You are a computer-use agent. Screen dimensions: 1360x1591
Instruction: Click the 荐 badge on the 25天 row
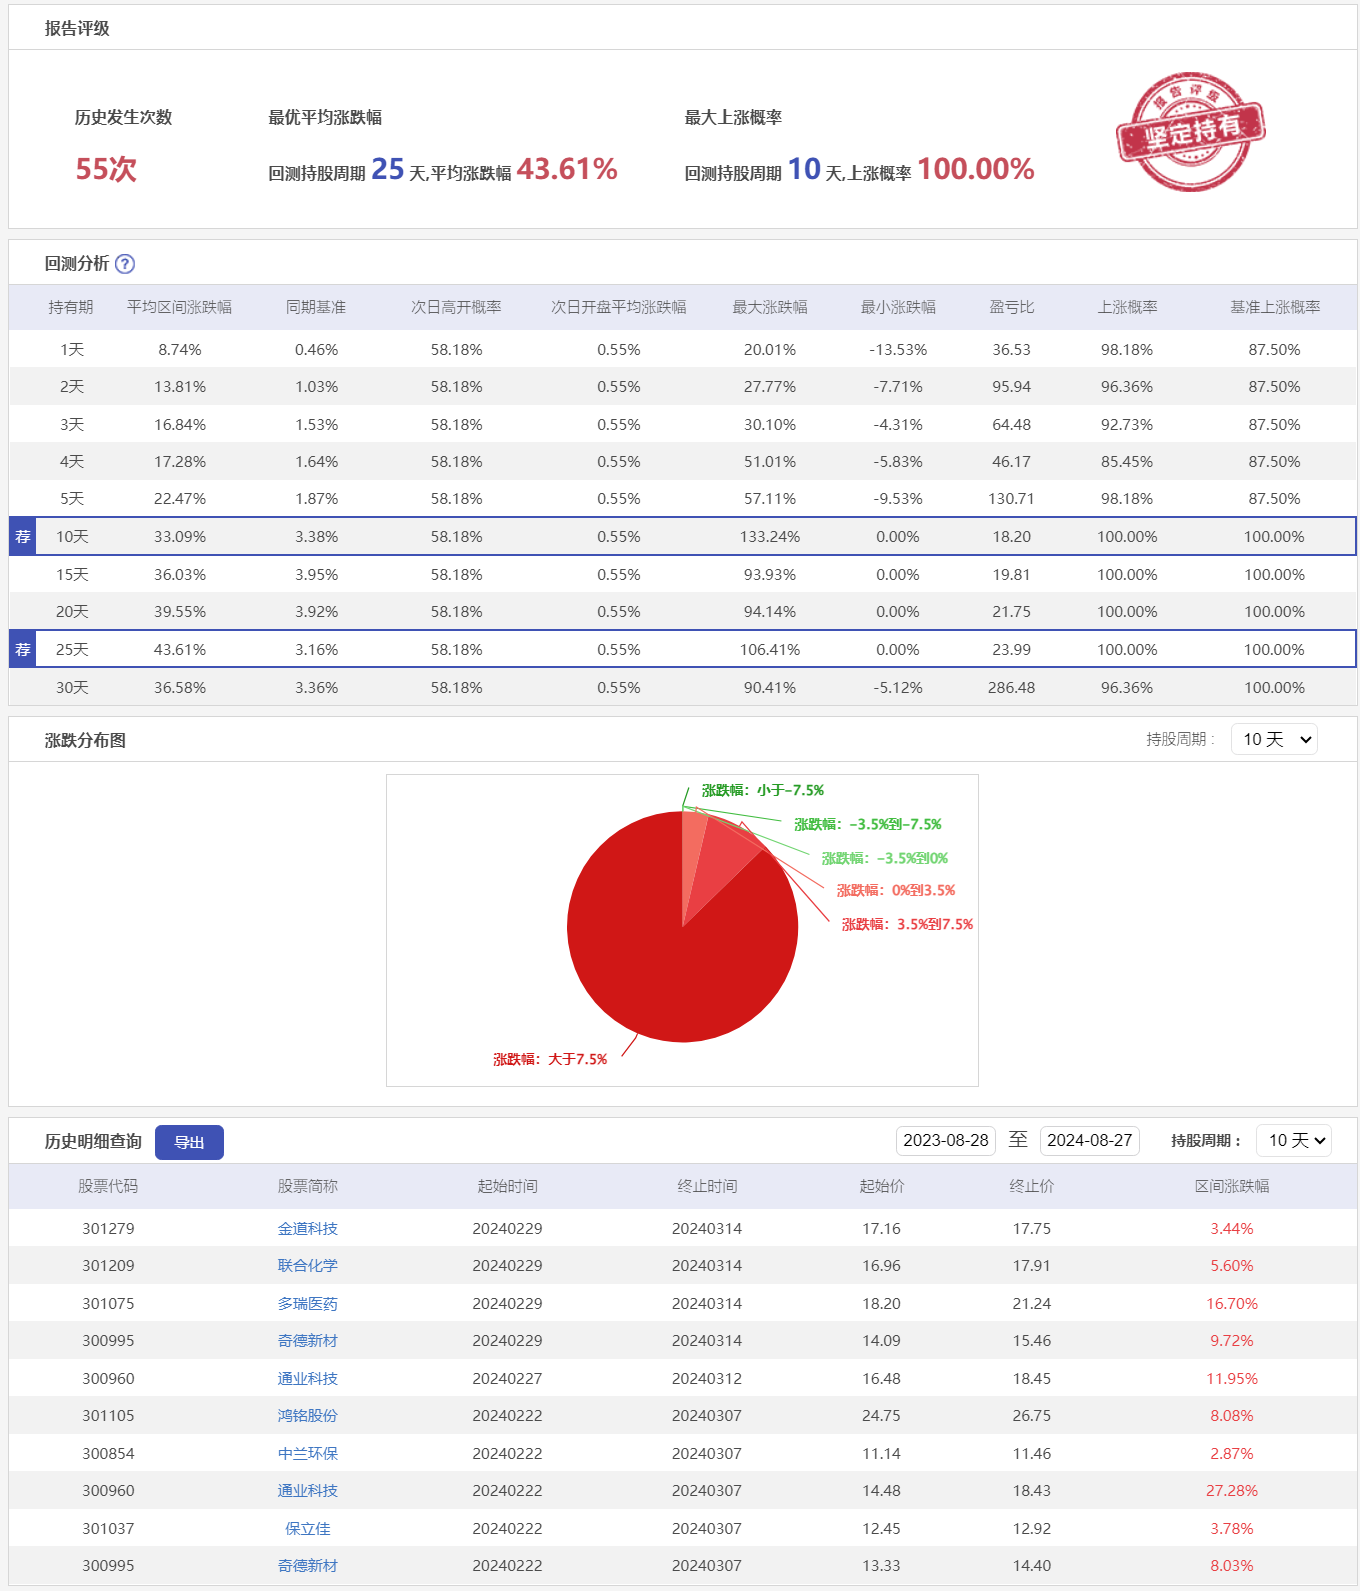(23, 650)
